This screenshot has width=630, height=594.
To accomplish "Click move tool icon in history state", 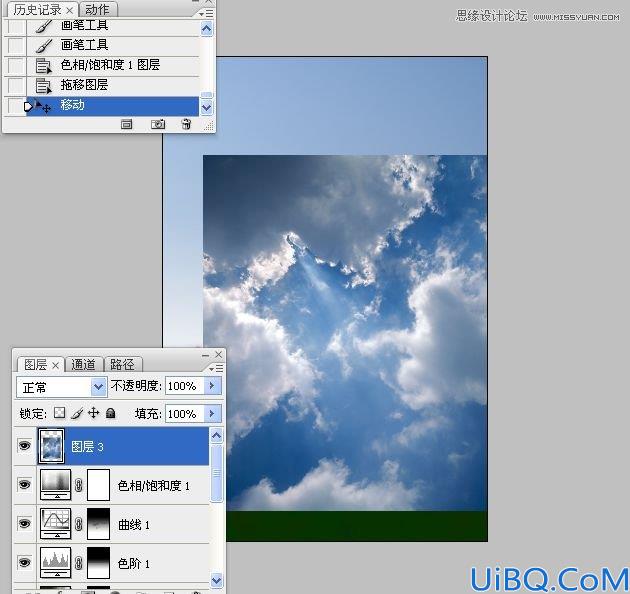I will pyautogui.click(x=43, y=106).
